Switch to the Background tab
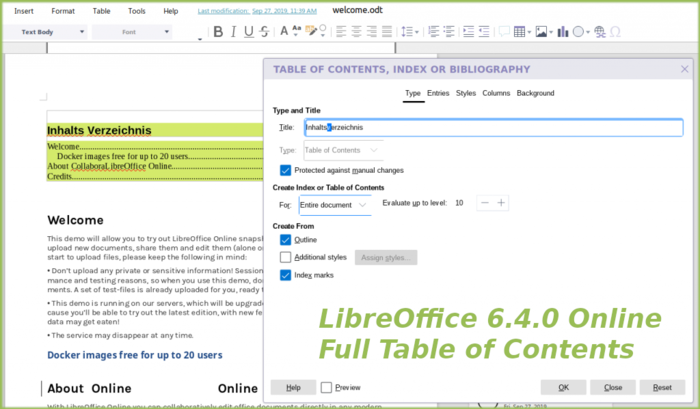Screen dimensions: 700x409 [x=535, y=93]
